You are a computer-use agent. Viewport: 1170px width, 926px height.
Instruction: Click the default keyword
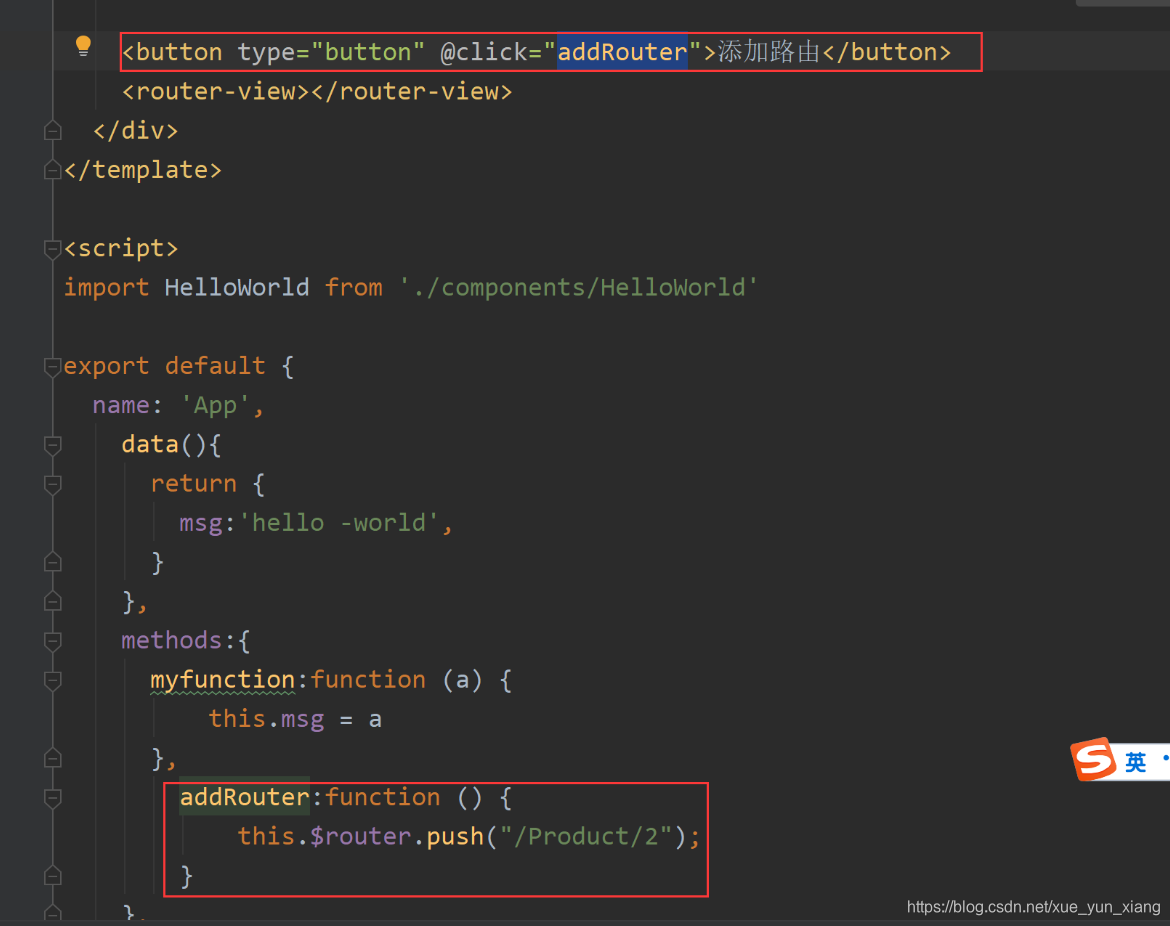(x=215, y=366)
